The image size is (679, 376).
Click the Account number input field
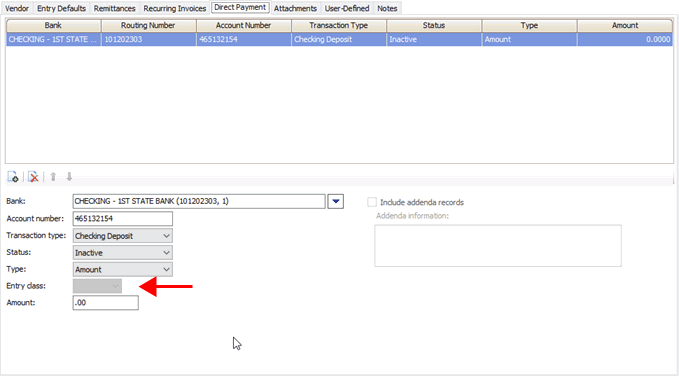(123, 219)
